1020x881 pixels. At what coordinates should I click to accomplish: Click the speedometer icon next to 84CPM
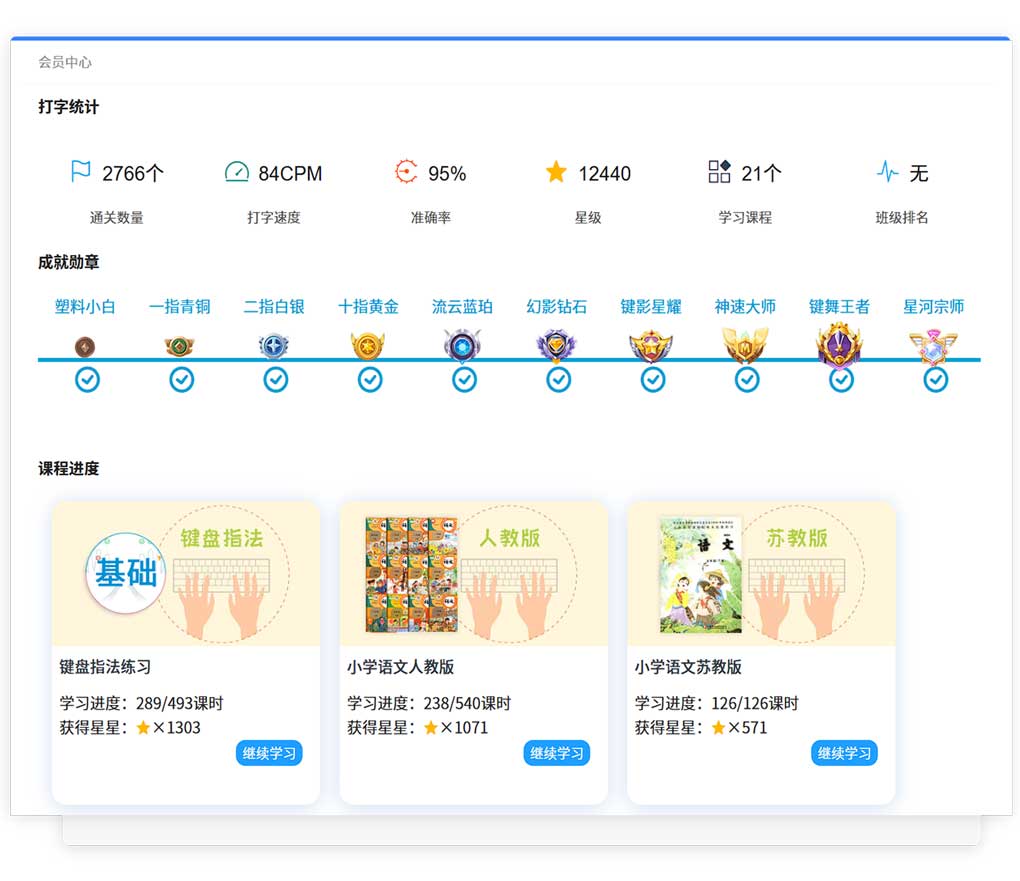(x=236, y=172)
